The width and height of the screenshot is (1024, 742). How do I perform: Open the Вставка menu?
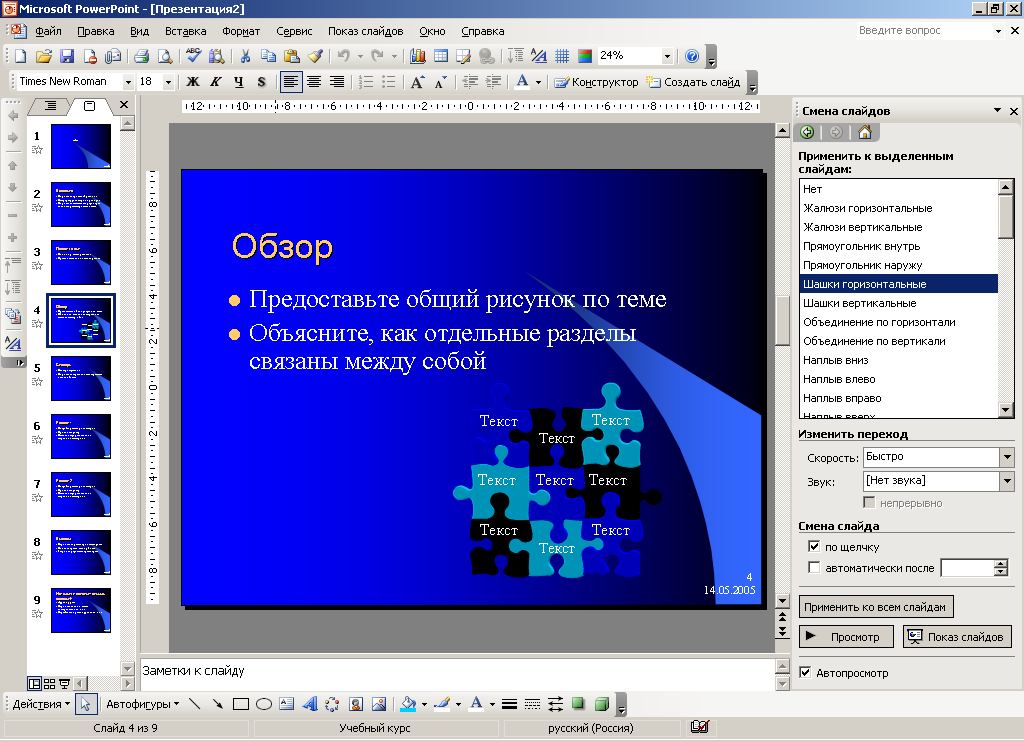(185, 31)
